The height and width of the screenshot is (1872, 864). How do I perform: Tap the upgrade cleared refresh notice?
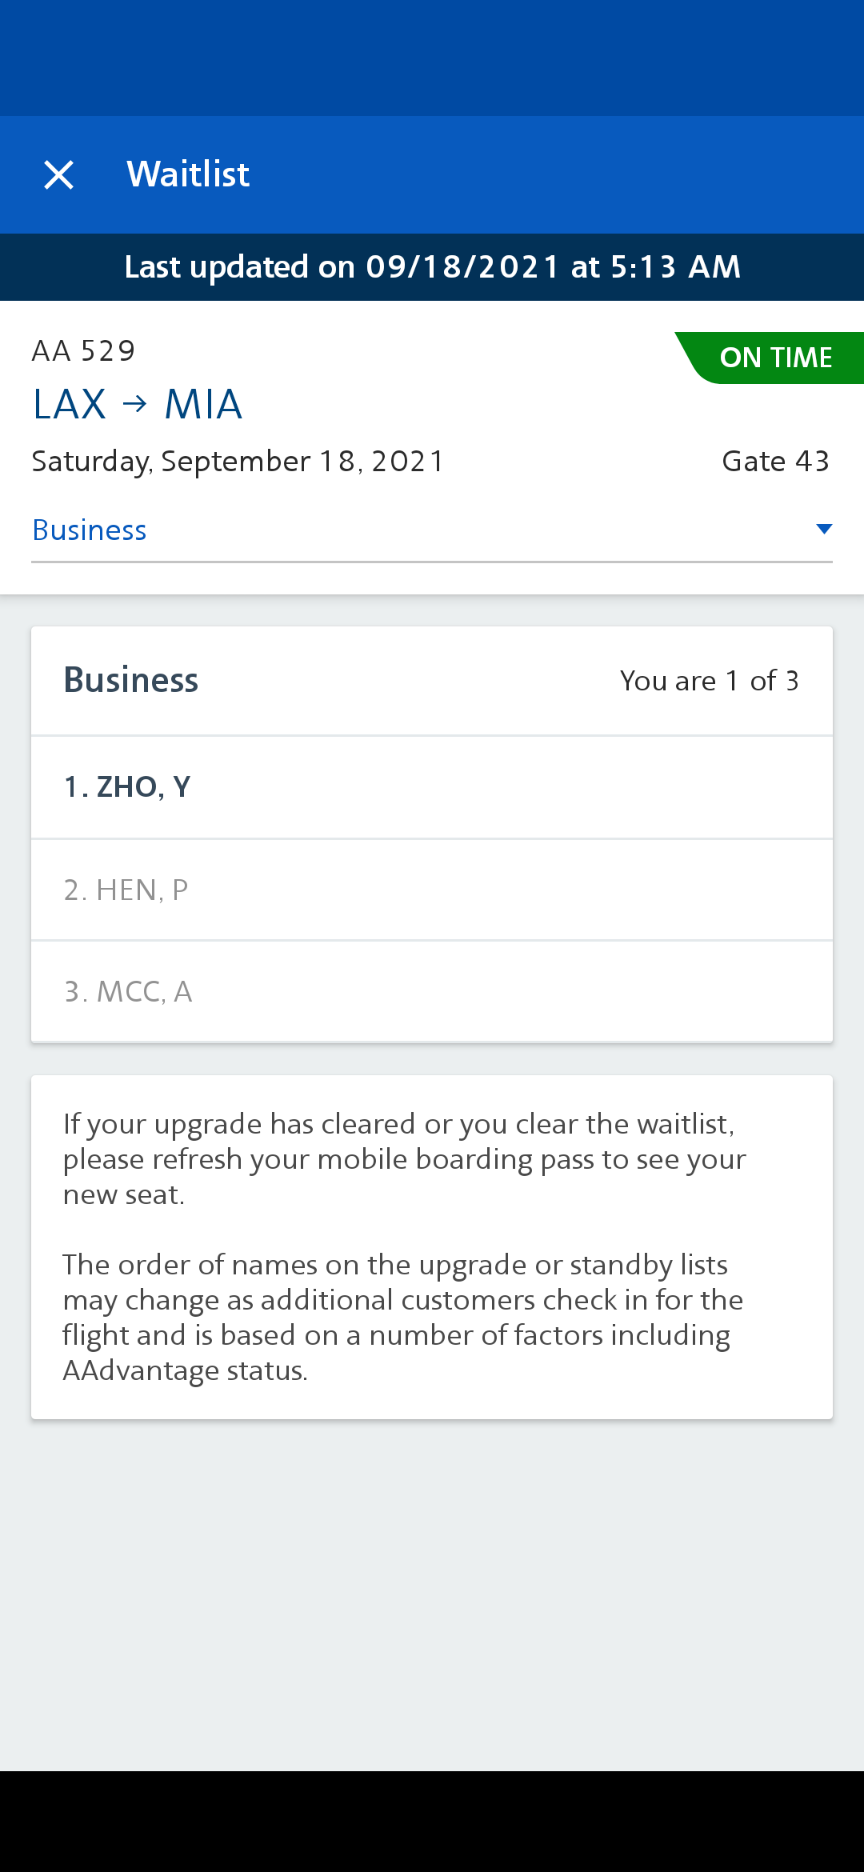click(405, 1159)
